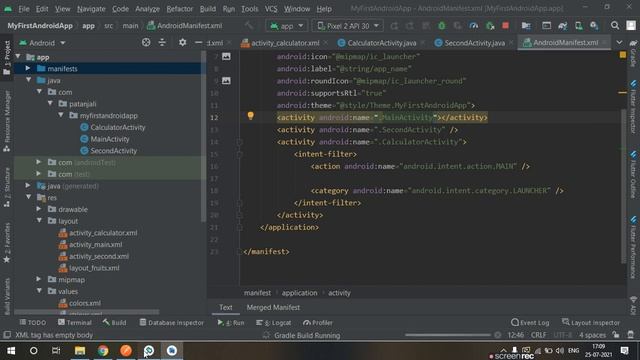This screenshot has height=360, width=640.
Task: Expand the mipmap folder
Action: pyautogui.click(x=39, y=280)
